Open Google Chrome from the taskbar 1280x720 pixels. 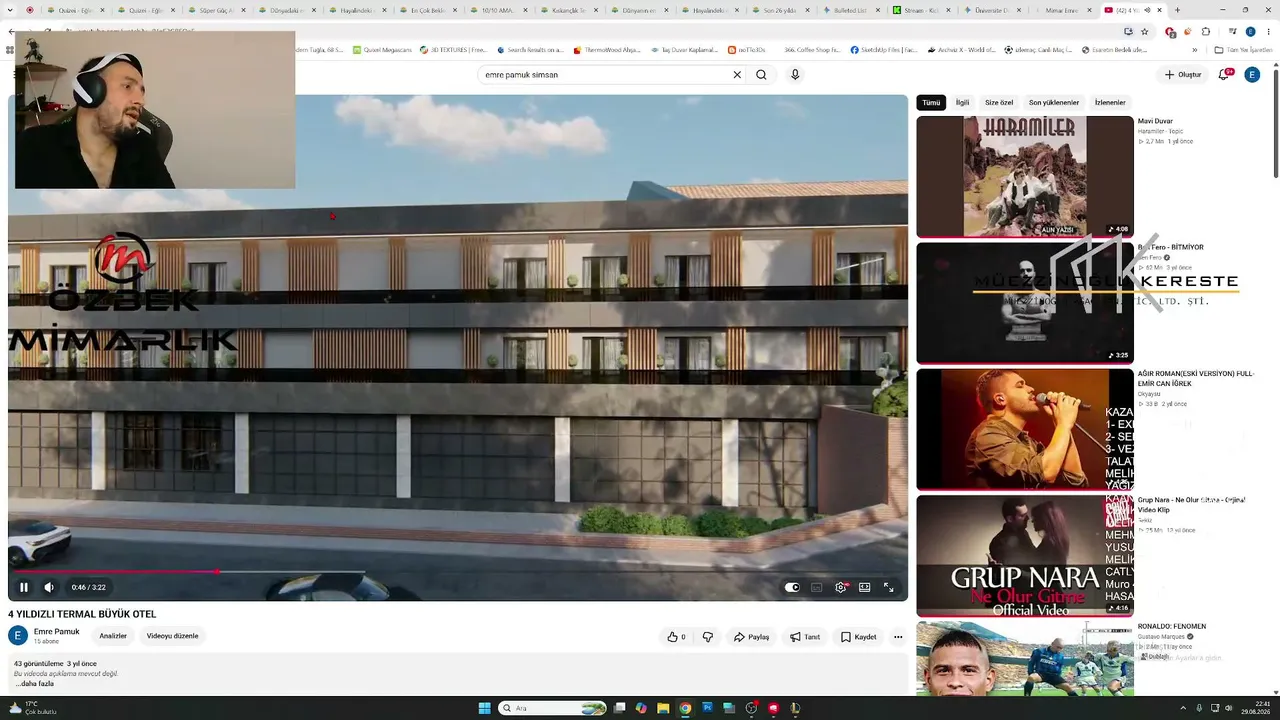point(685,708)
